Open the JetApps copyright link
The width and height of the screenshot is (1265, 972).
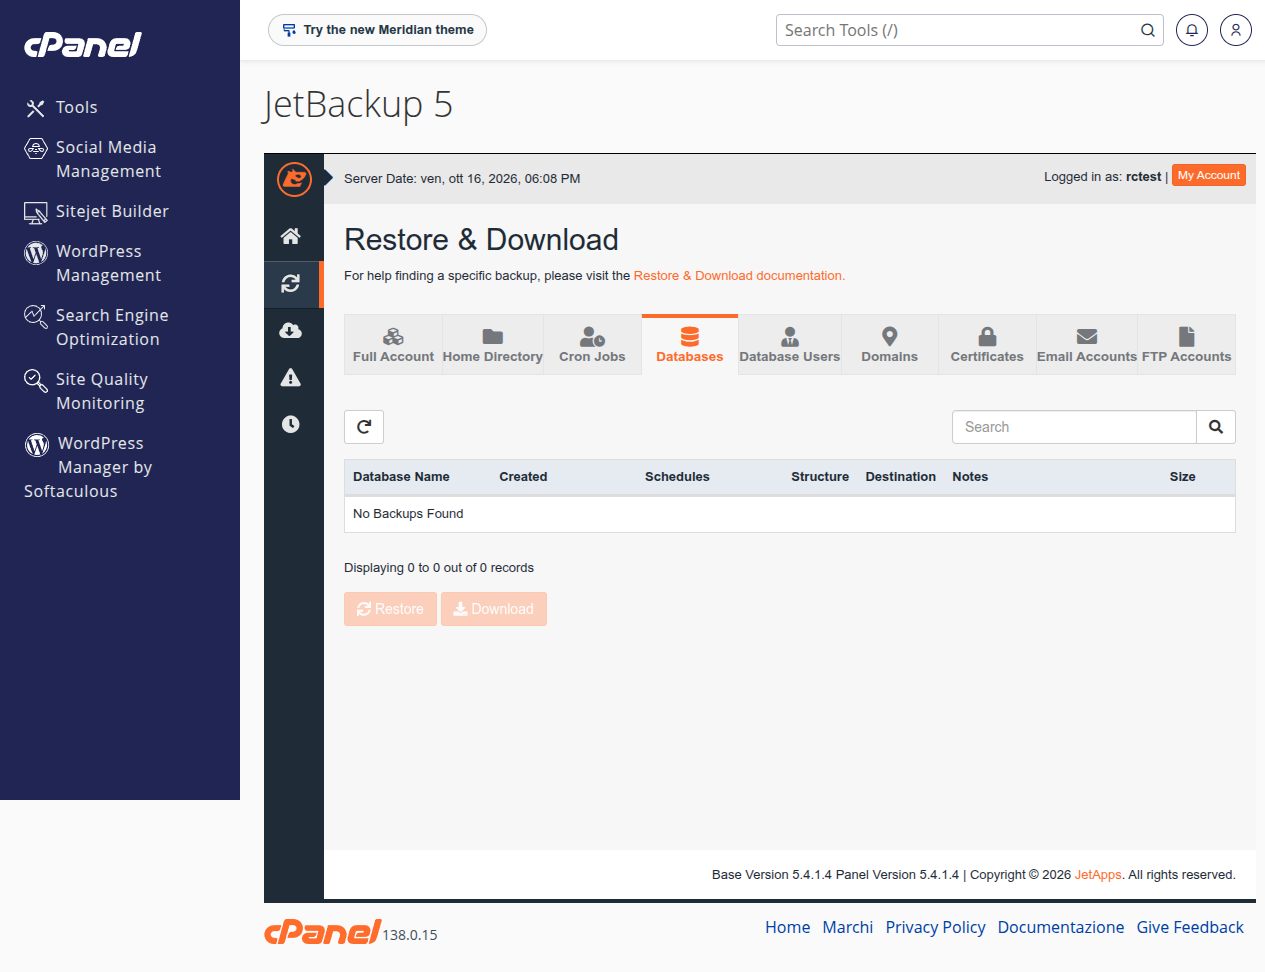point(1098,875)
